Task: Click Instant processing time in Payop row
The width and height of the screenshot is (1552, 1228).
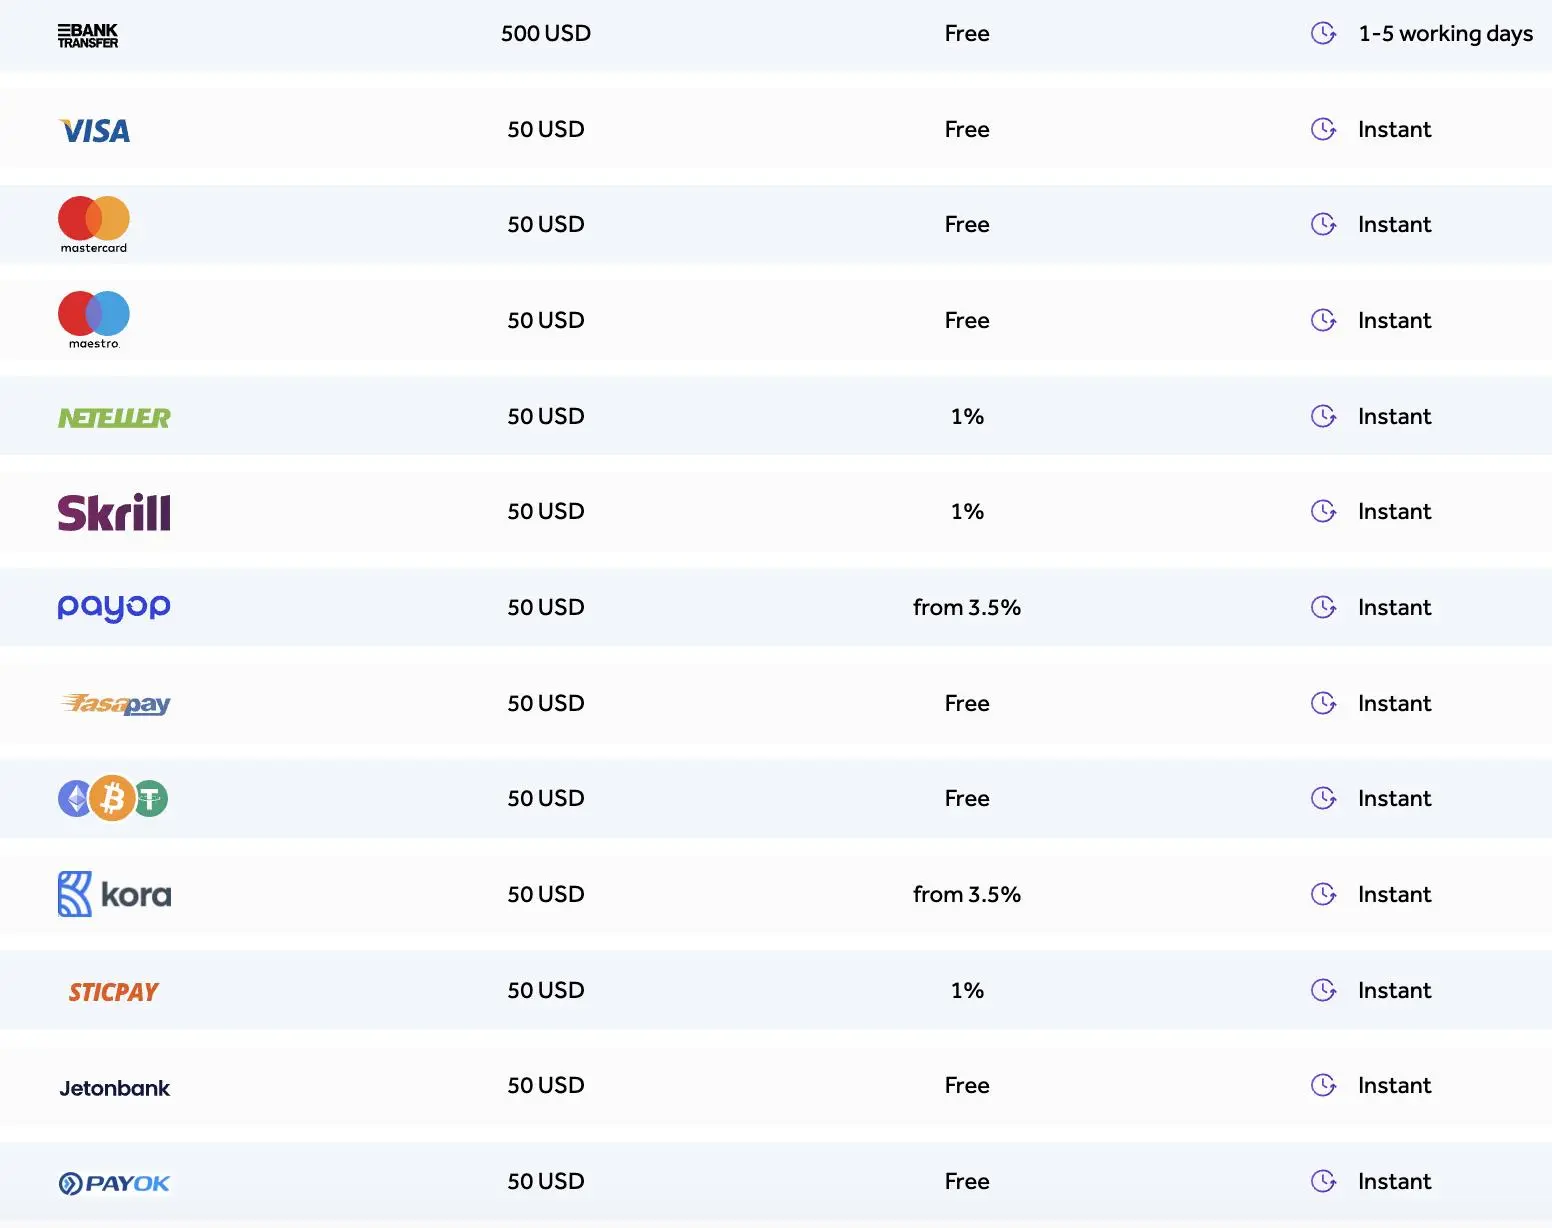Action: coord(1395,607)
